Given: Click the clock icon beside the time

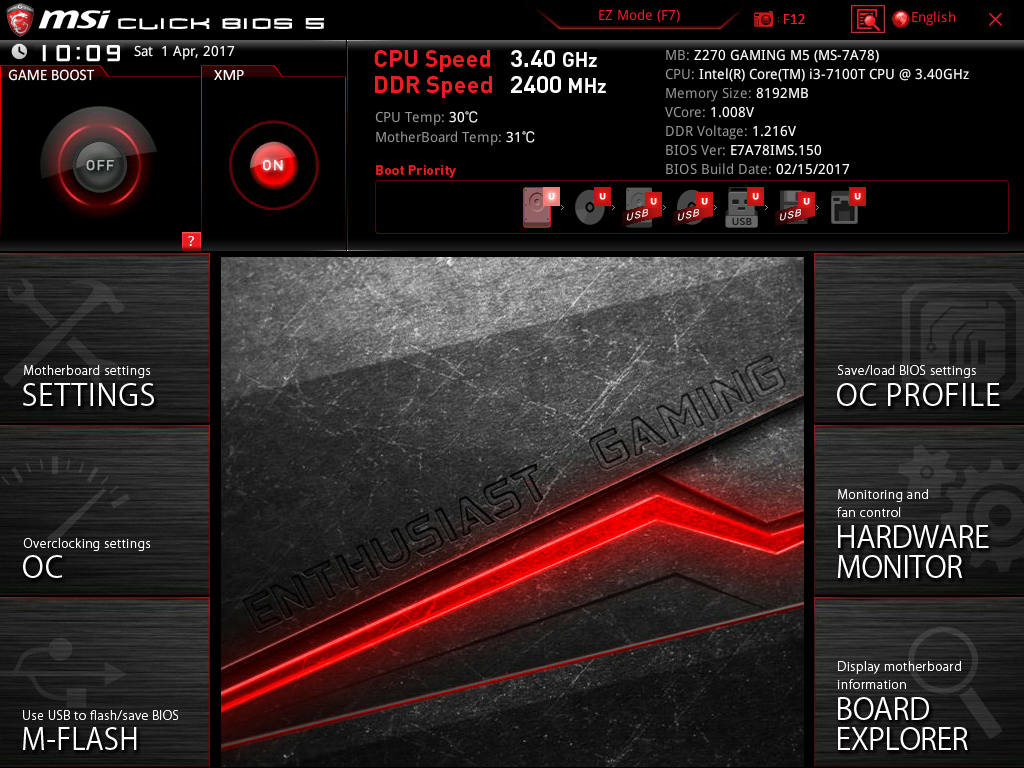Looking at the screenshot, I should pos(20,51).
